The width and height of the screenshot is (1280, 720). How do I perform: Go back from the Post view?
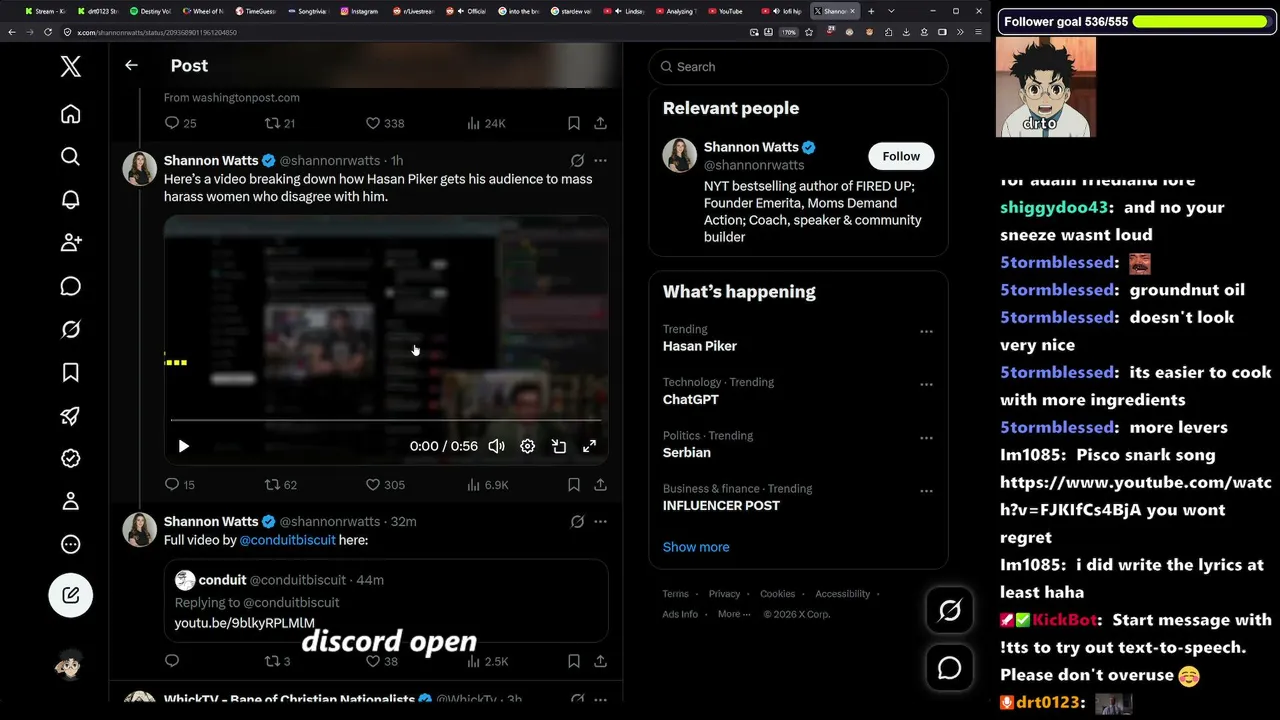point(131,65)
